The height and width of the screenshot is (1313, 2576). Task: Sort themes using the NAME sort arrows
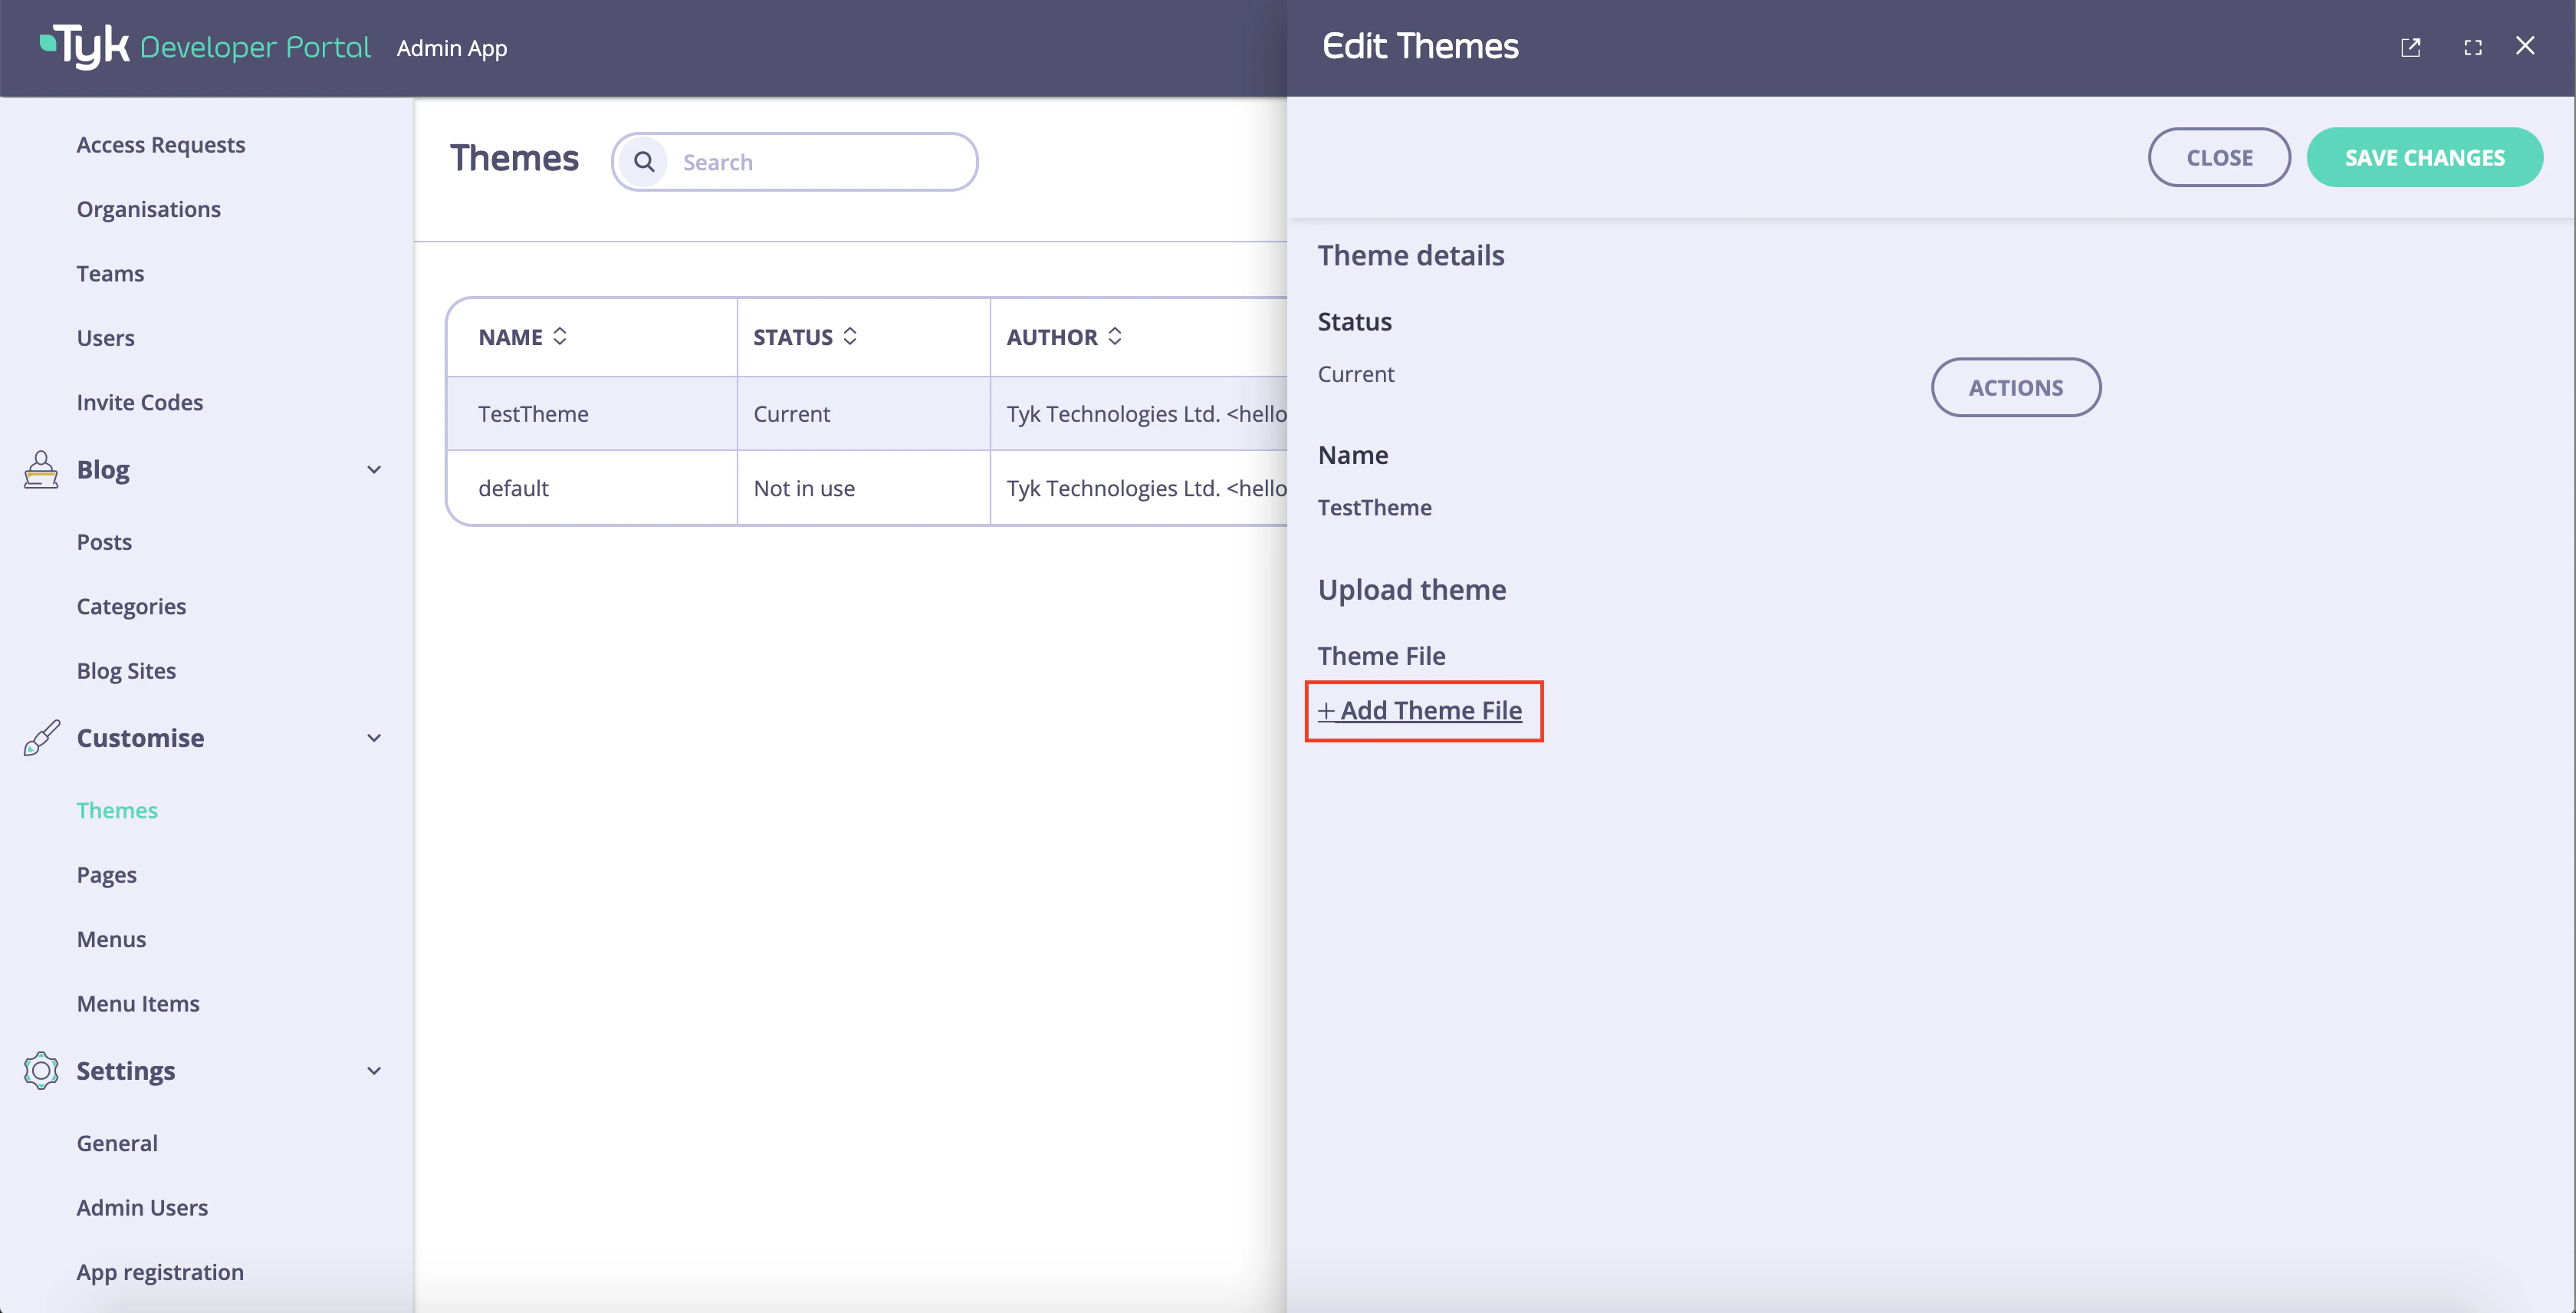[560, 337]
